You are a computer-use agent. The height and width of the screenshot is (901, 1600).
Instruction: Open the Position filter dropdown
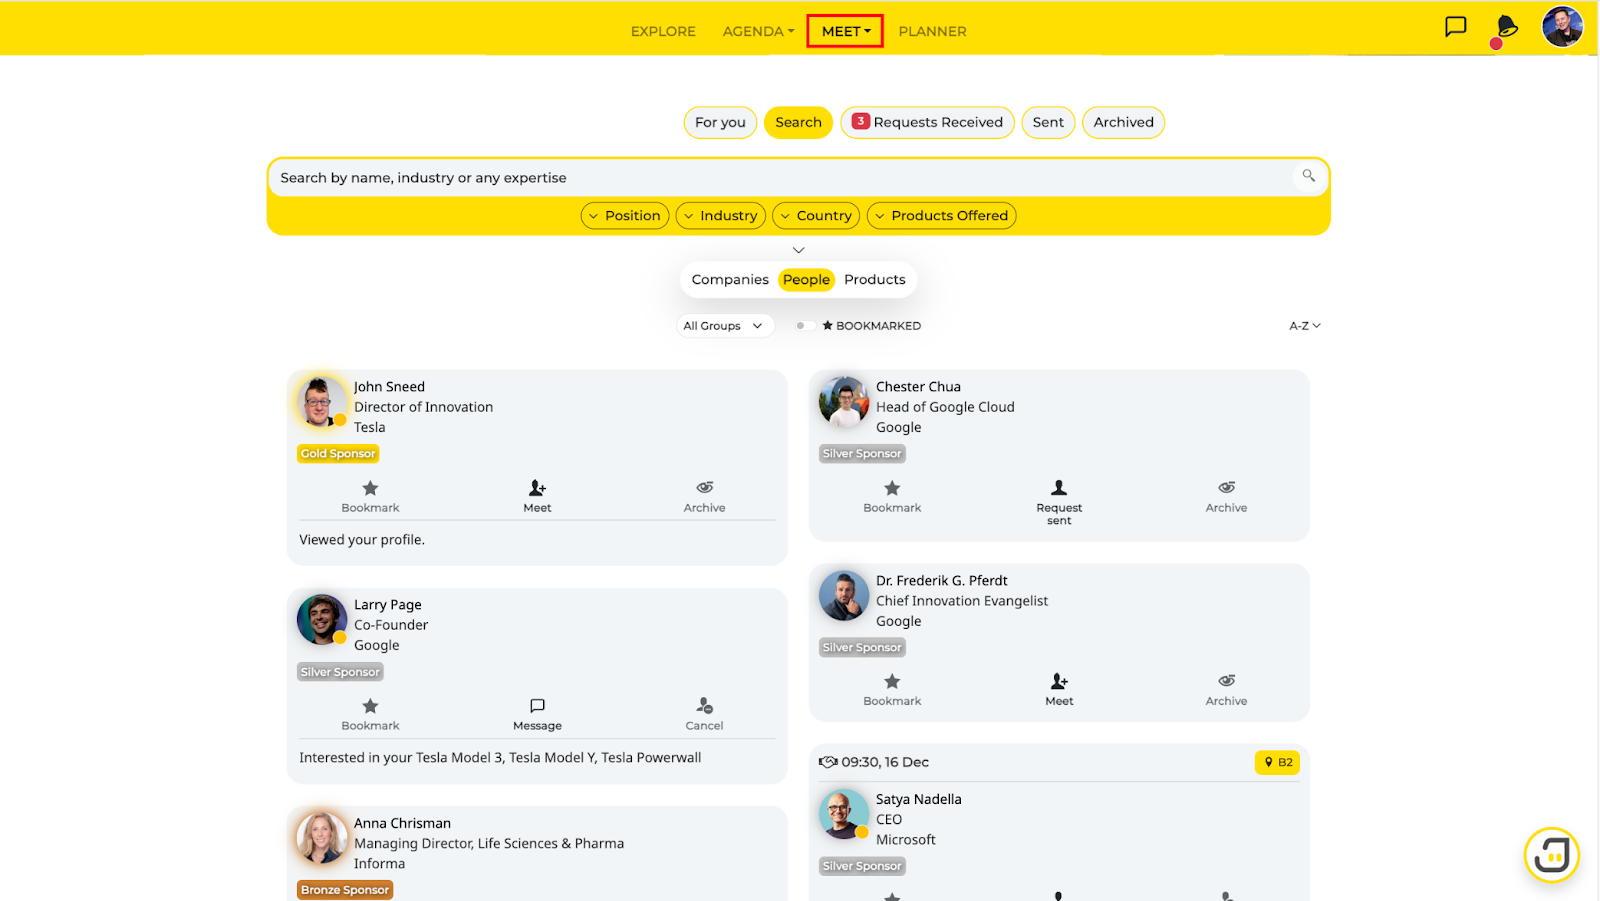625,215
